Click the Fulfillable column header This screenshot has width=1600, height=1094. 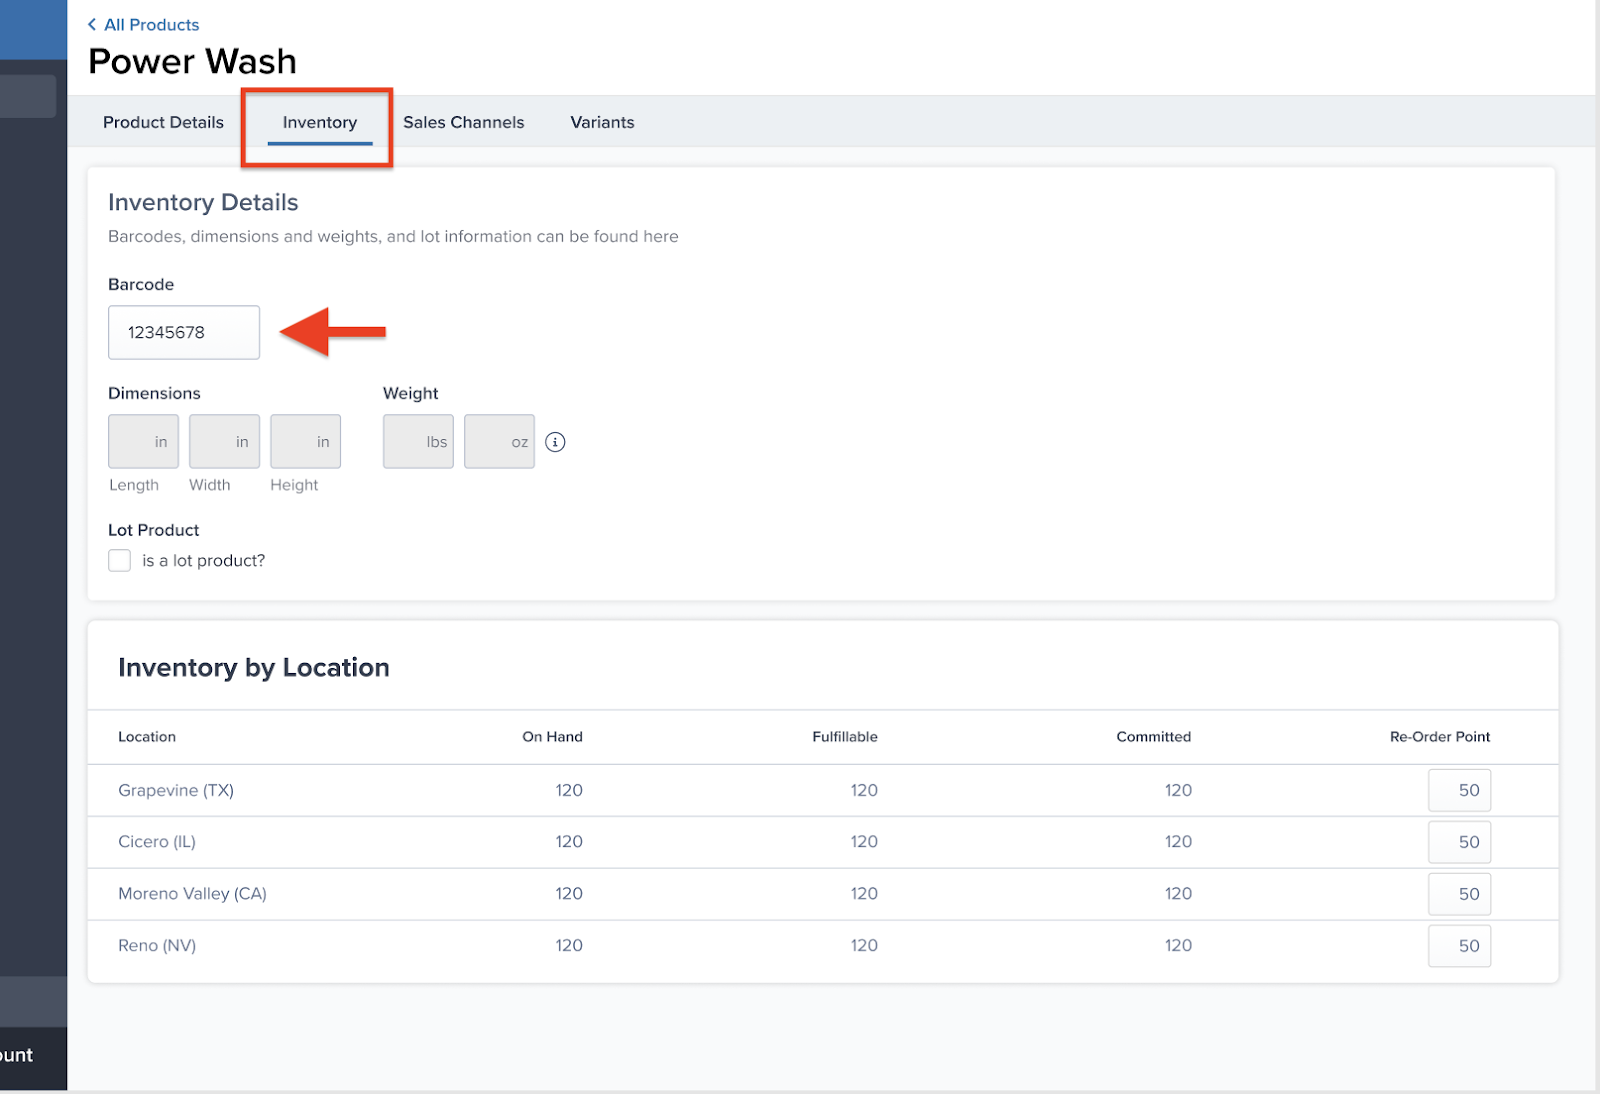tap(845, 737)
